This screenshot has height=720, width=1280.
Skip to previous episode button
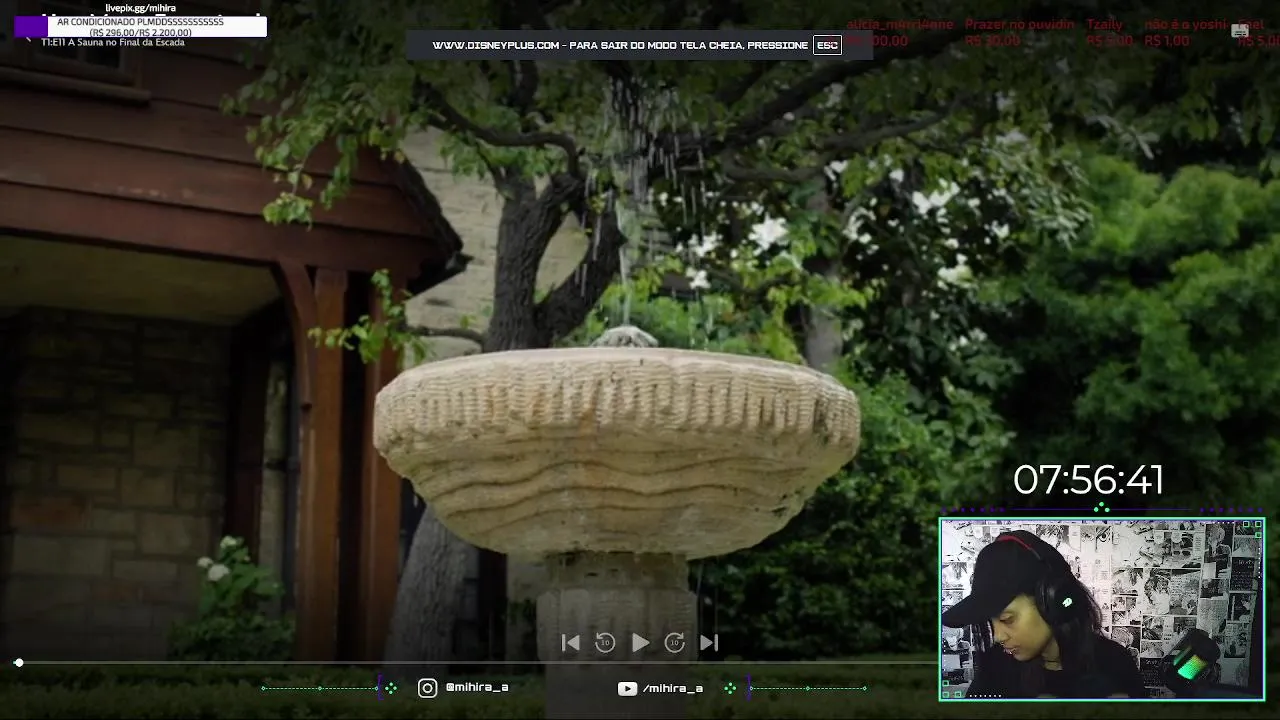(x=570, y=643)
